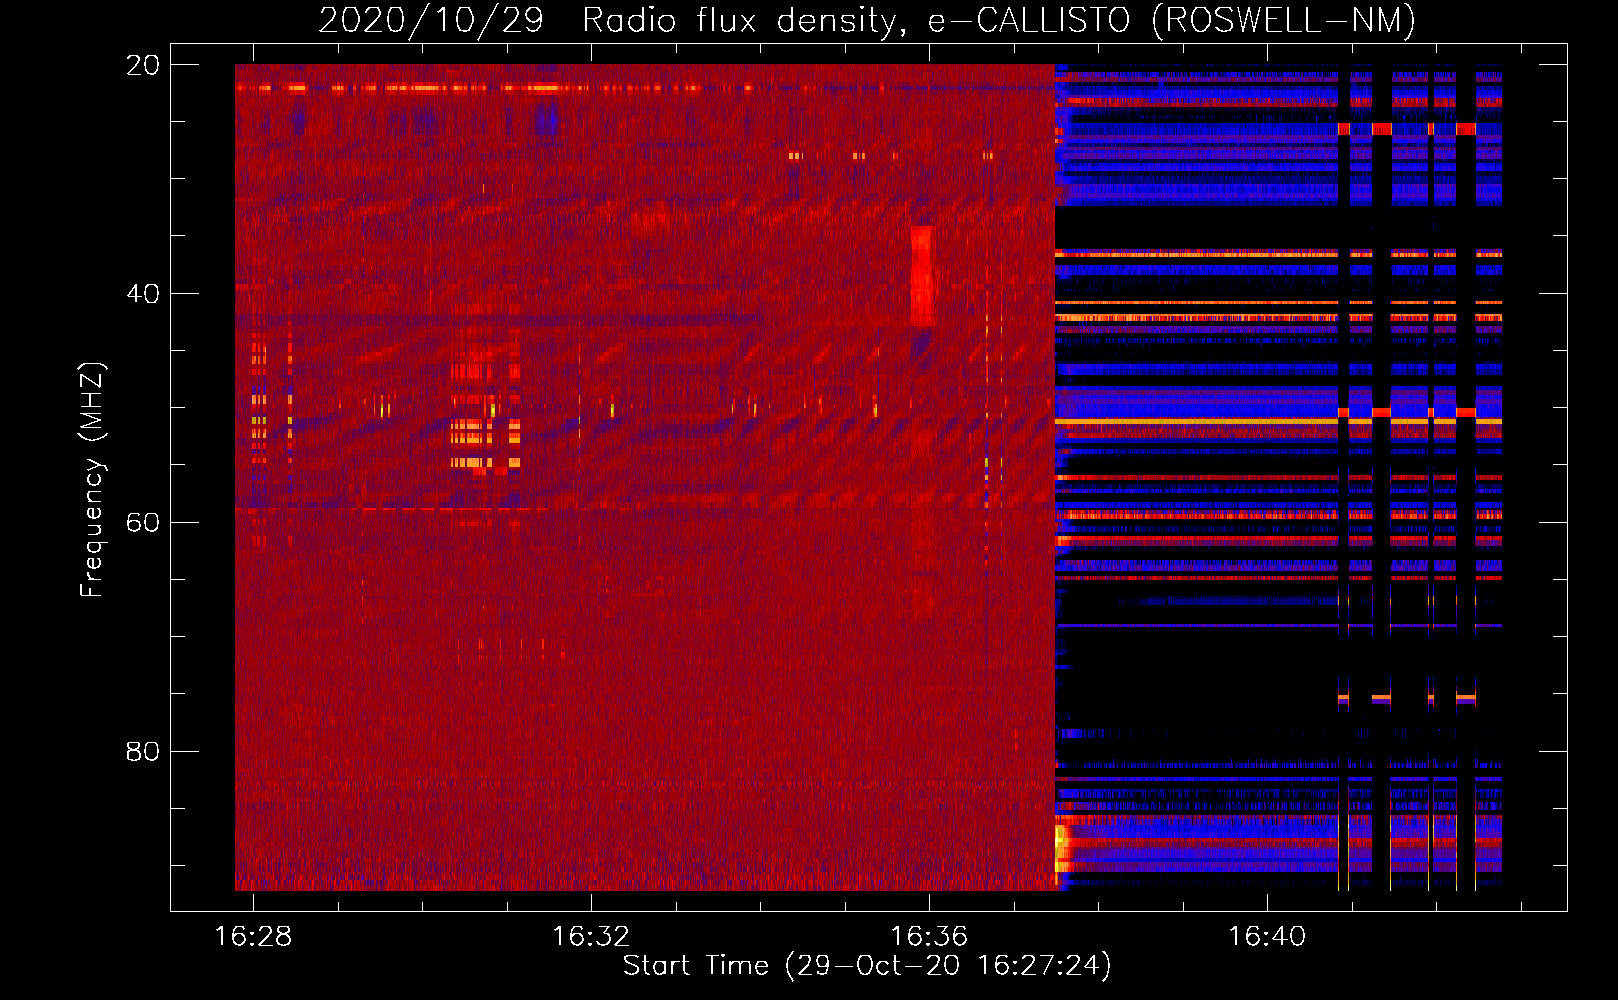This screenshot has width=1618, height=1000.
Task: Click the 80 frequency tick label
Action: coord(142,751)
